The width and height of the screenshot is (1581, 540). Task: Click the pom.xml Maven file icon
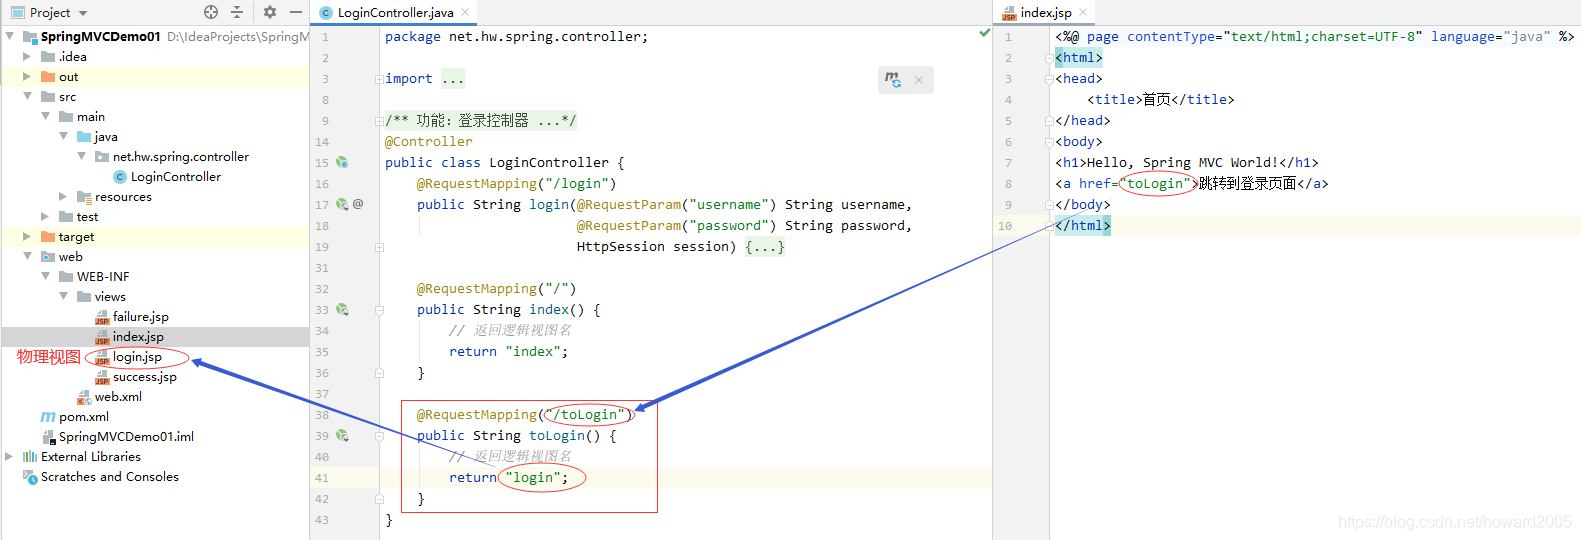pyautogui.click(x=48, y=417)
